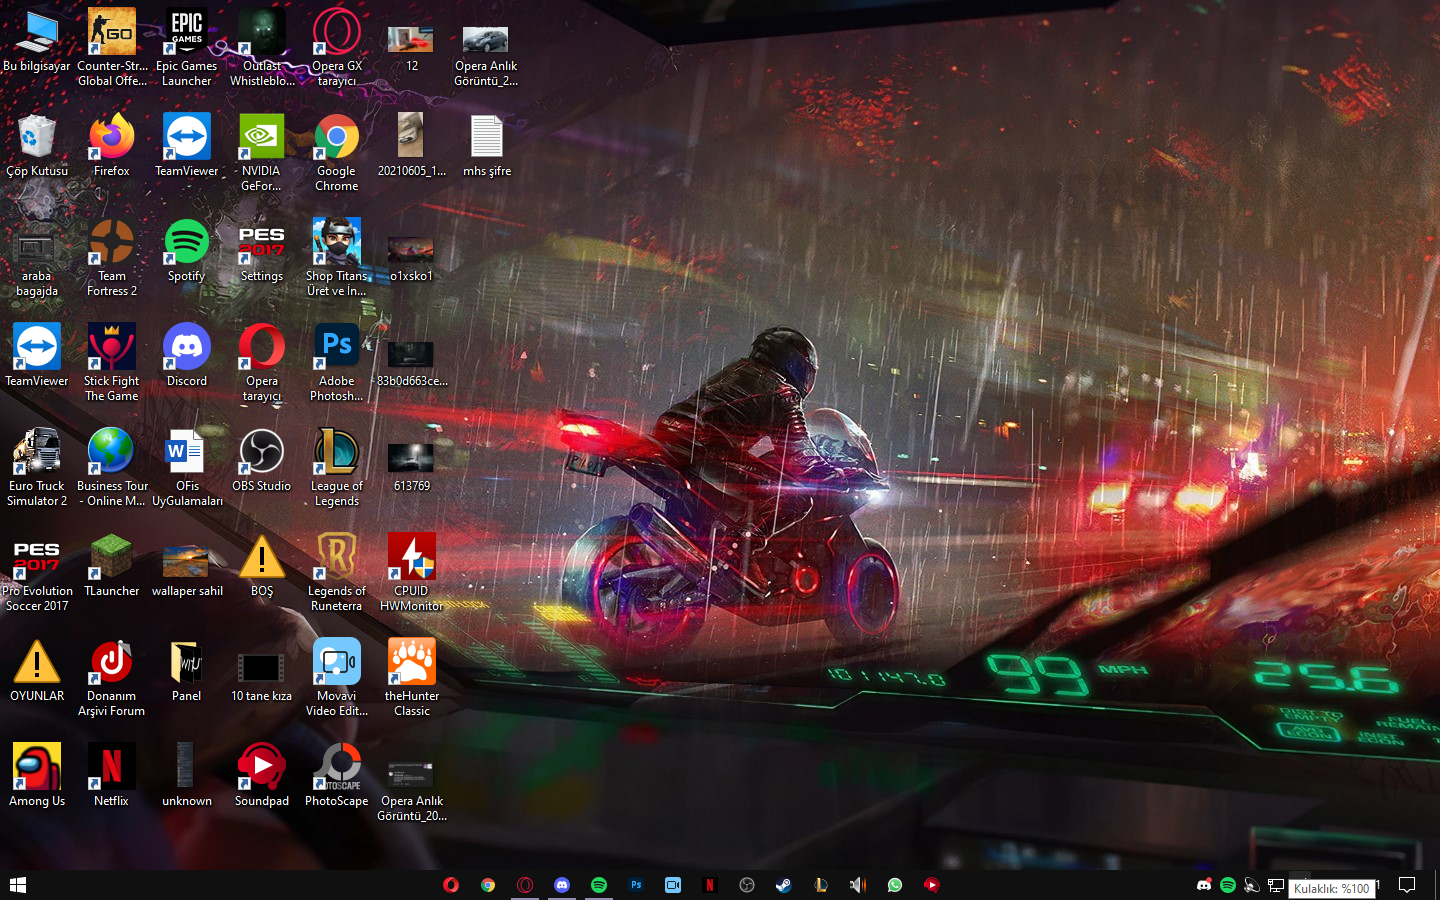This screenshot has height=900, width=1440.
Task: Select League of Legends desktop shortcut
Action: (337, 468)
